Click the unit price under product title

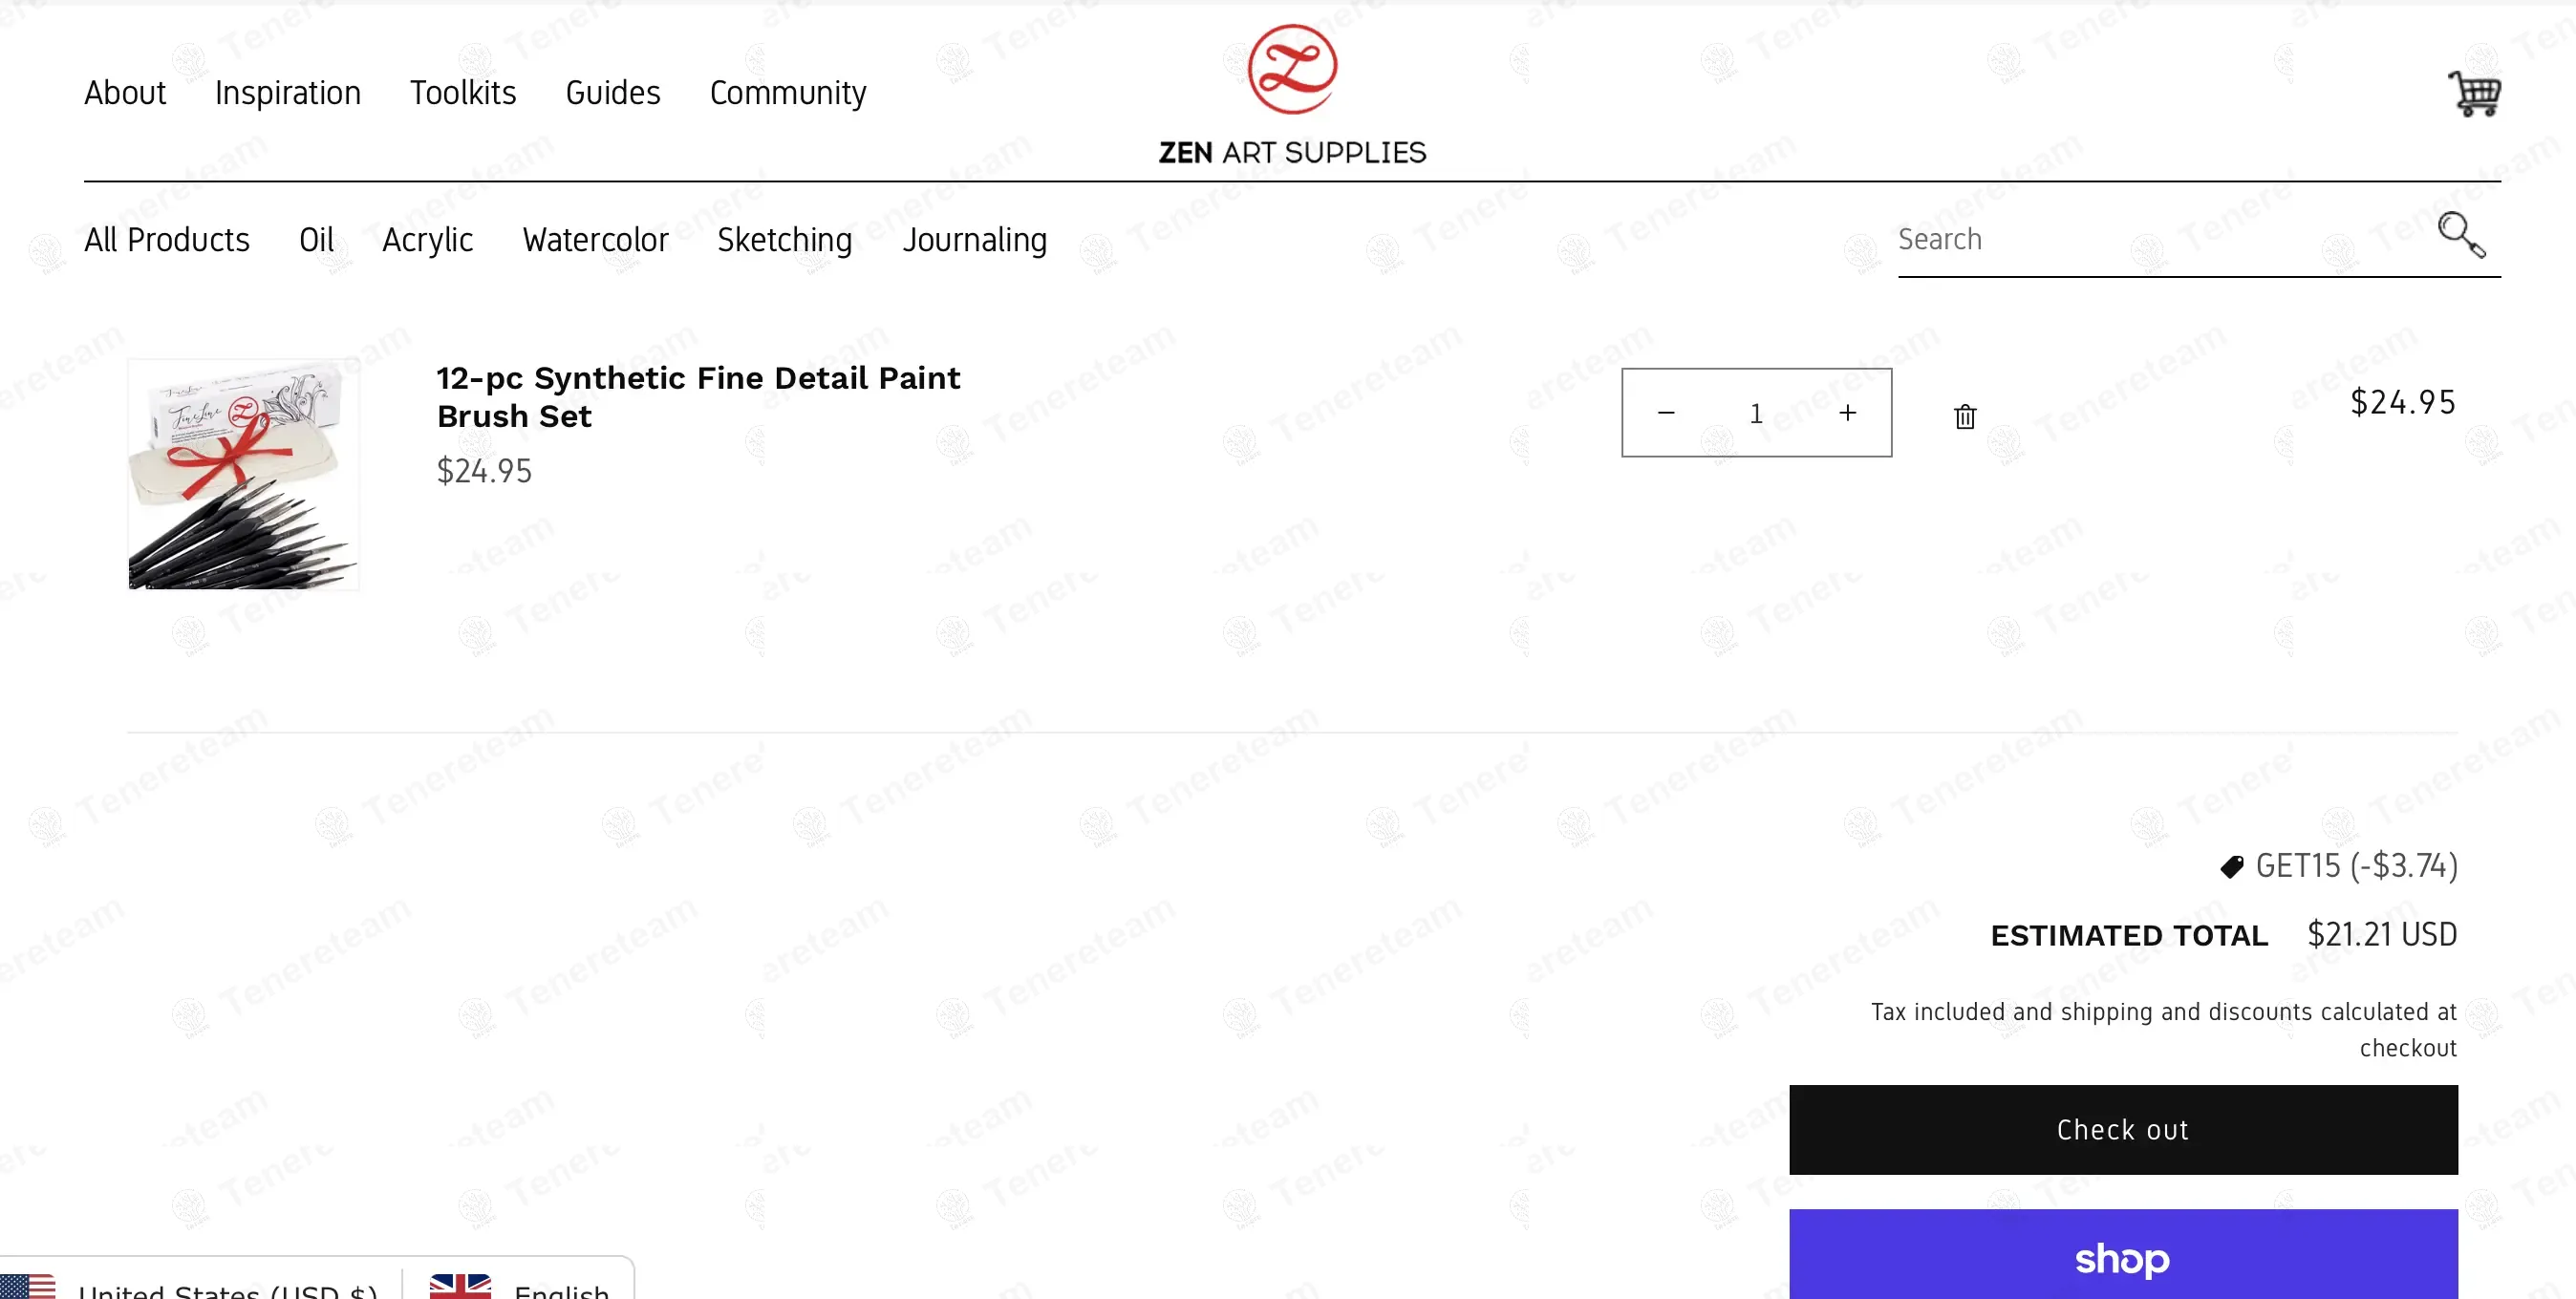[x=484, y=471]
